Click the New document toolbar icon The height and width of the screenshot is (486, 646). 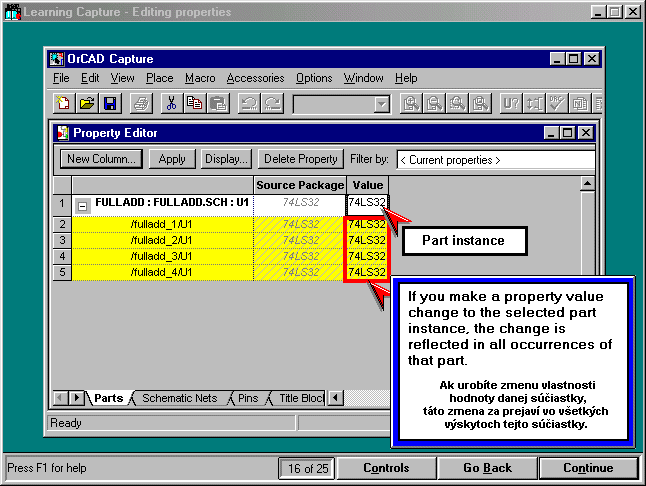pyautogui.click(x=65, y=103)
